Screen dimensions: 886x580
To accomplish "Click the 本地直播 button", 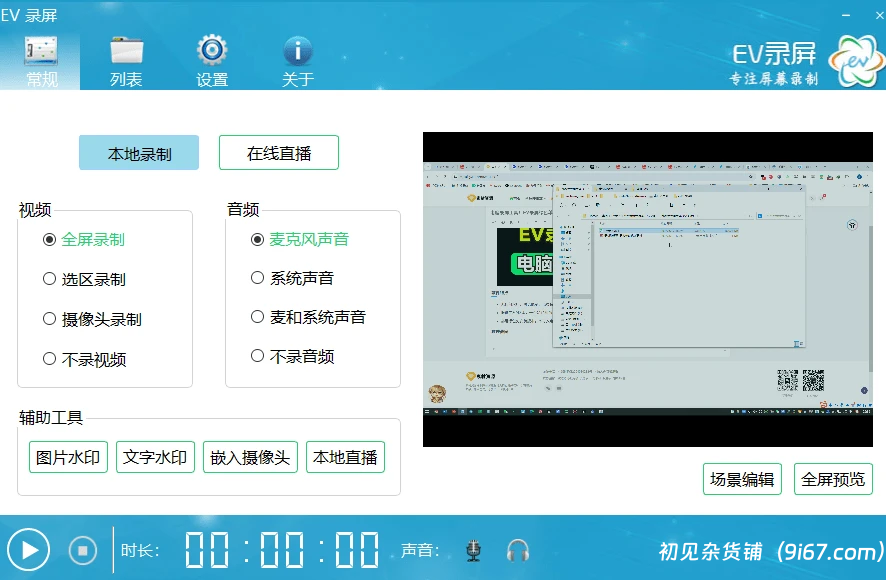I will click(x=345, y=457).
